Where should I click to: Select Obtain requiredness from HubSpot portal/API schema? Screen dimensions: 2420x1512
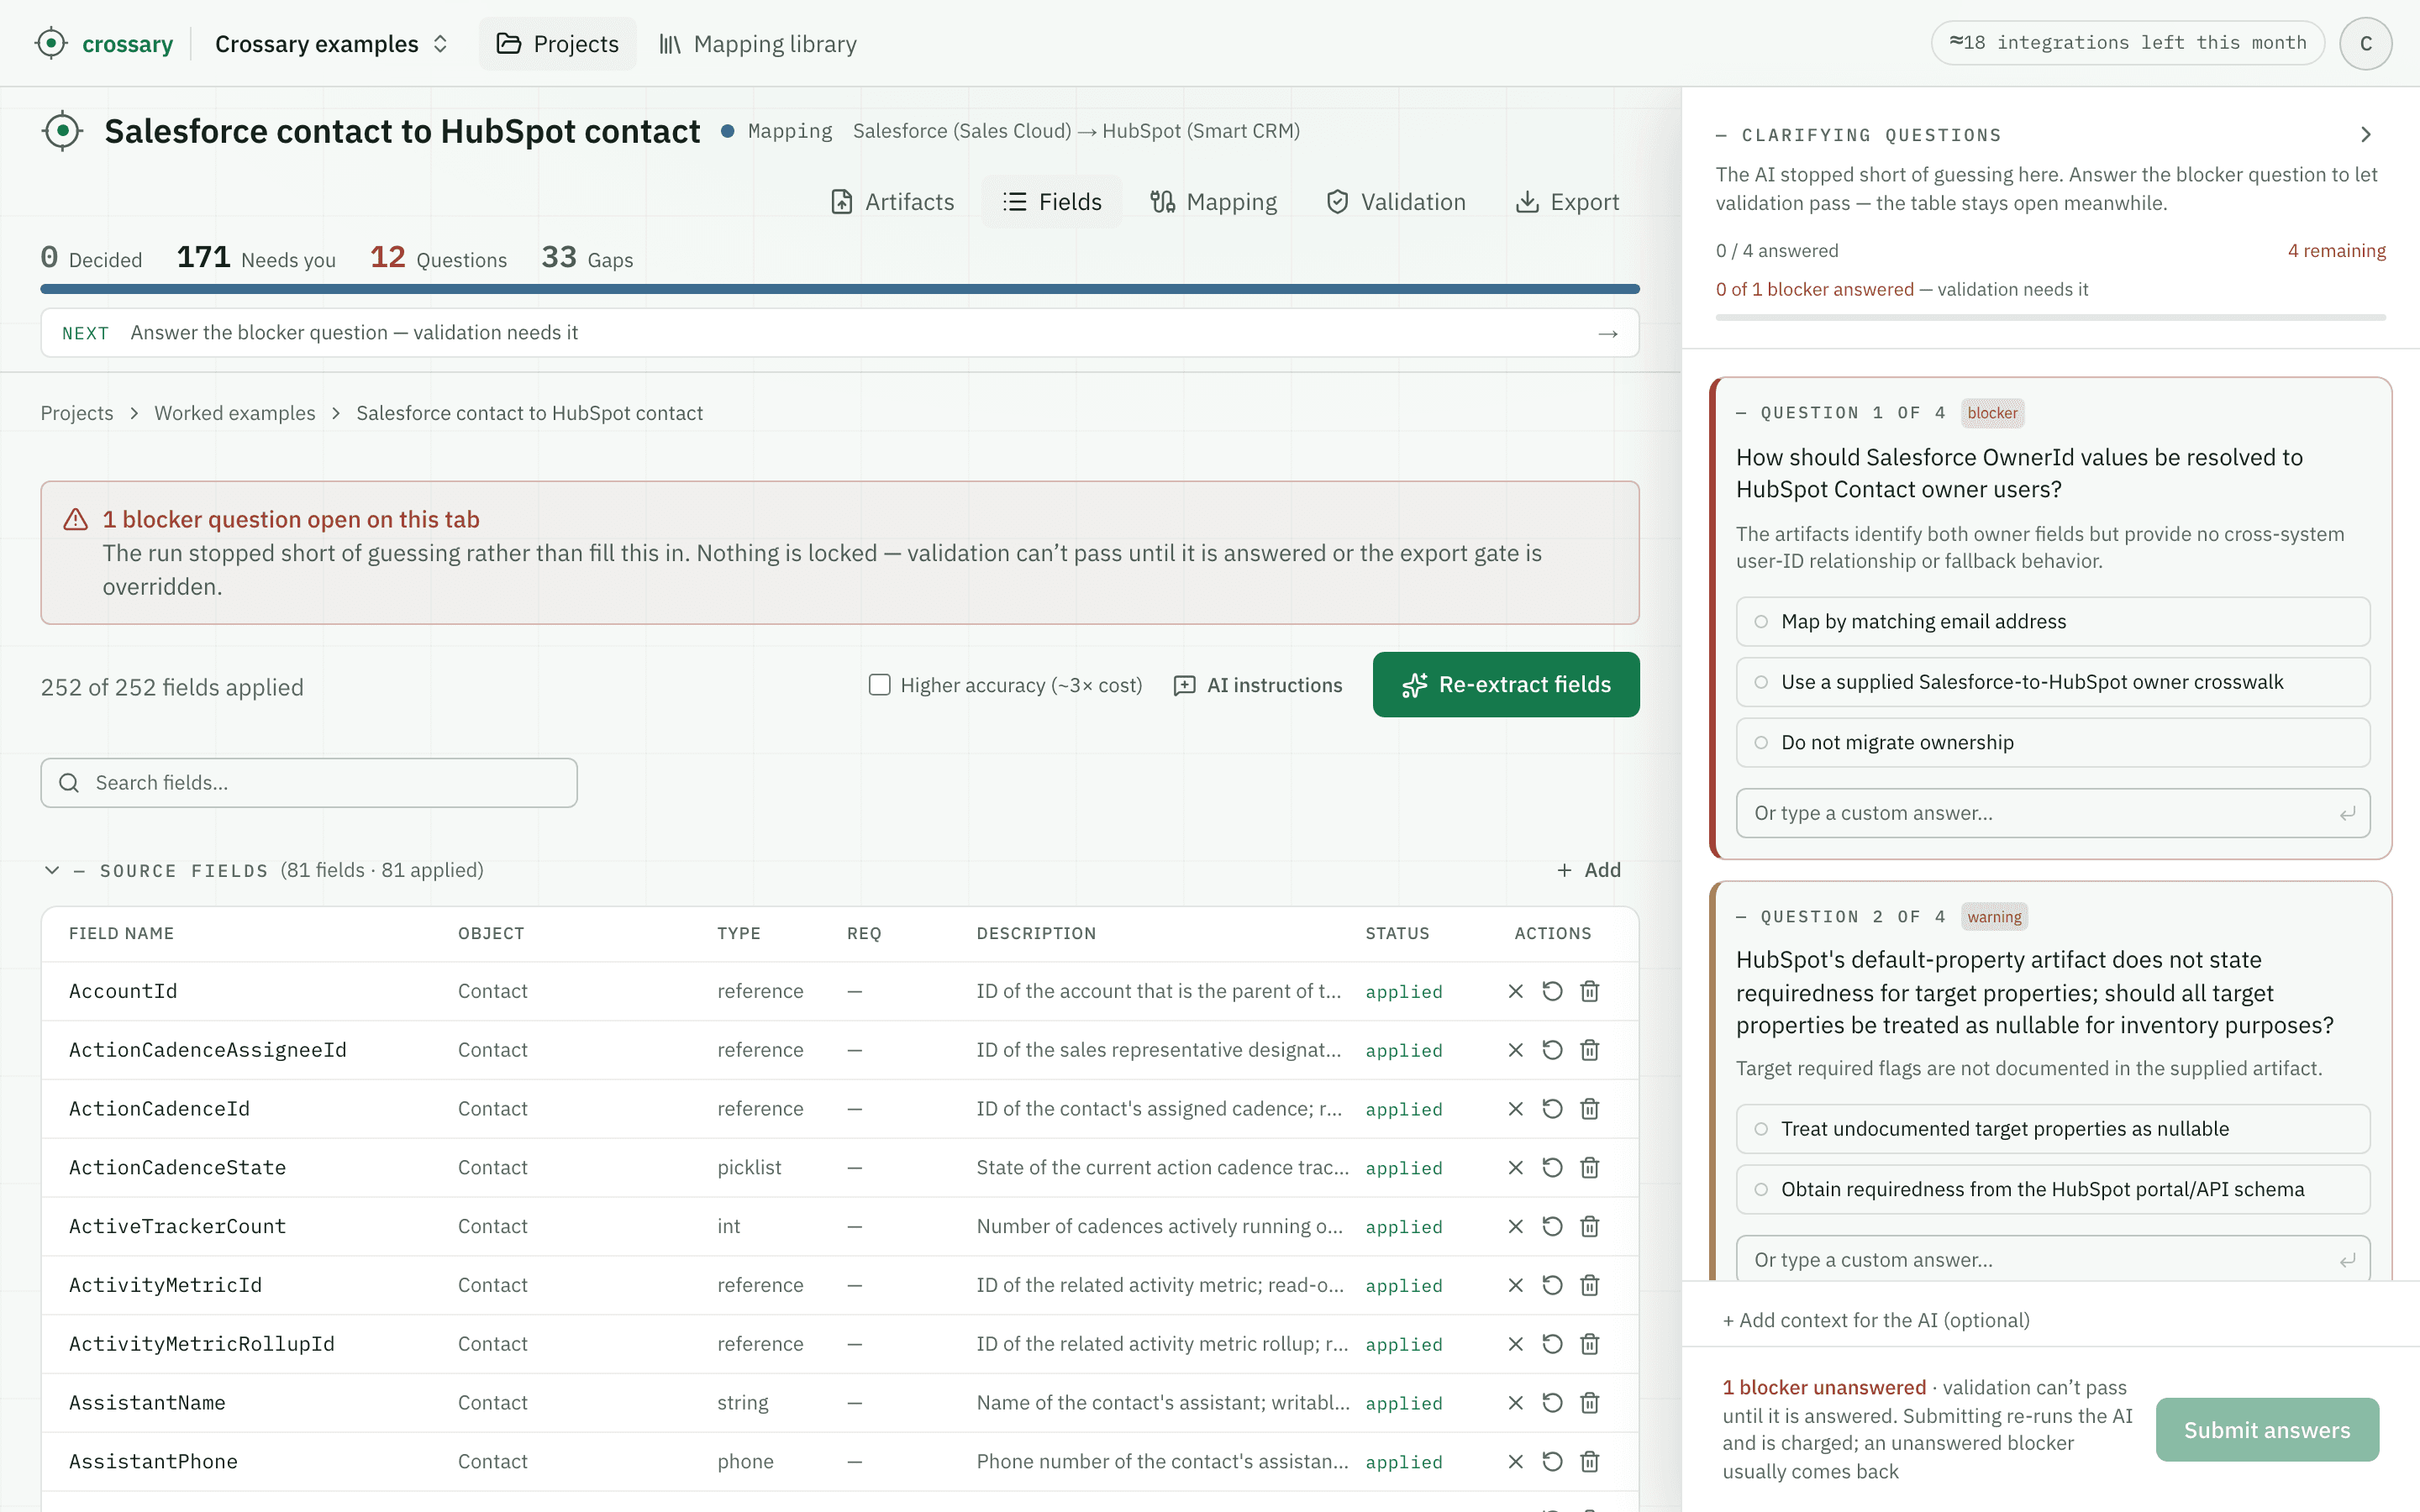2052,1189
